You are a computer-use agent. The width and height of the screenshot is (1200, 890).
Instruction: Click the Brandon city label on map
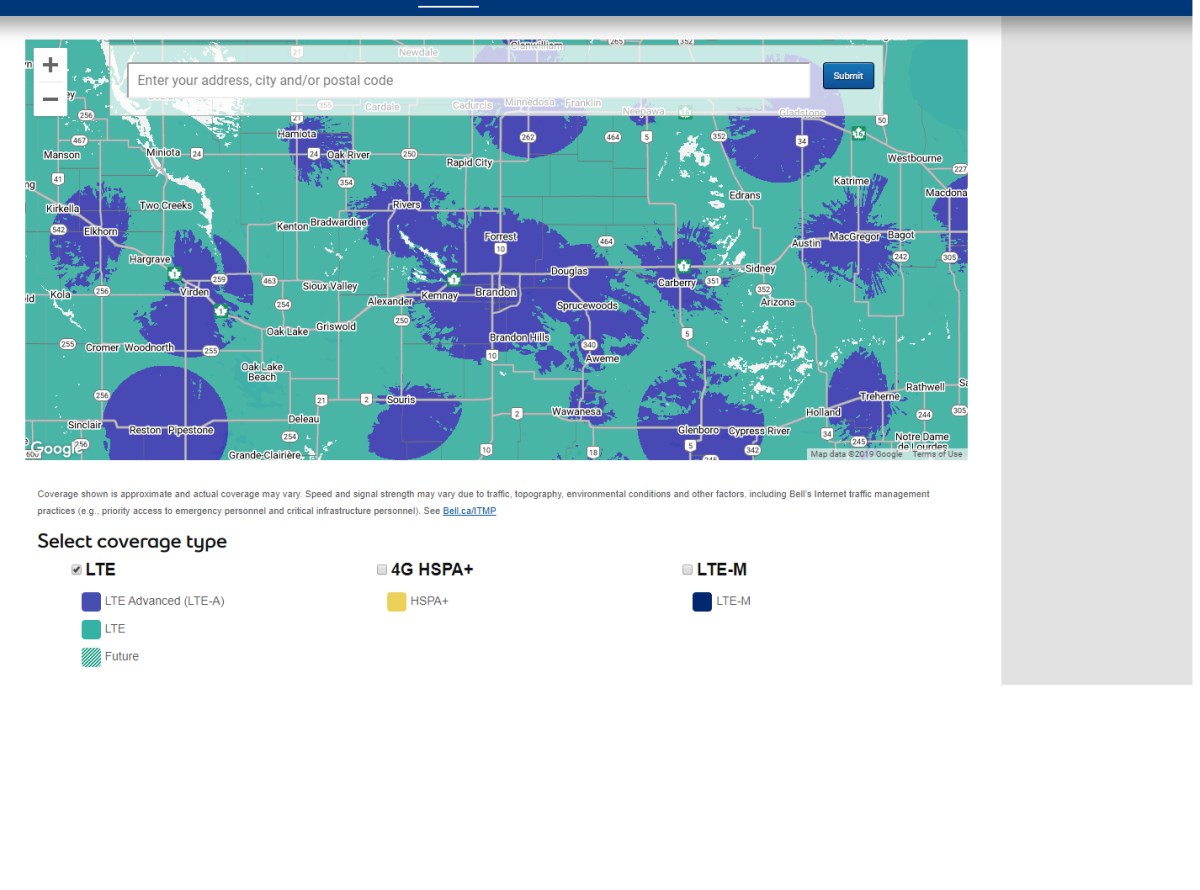coord(495,292)
